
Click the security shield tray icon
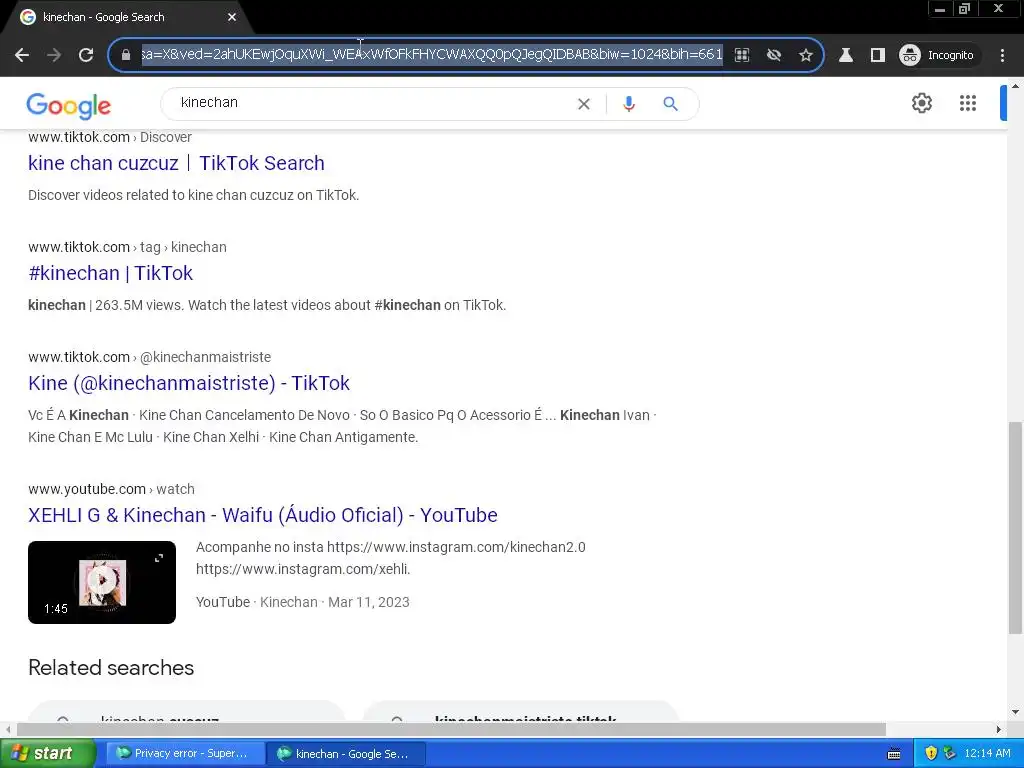(931, 754)
